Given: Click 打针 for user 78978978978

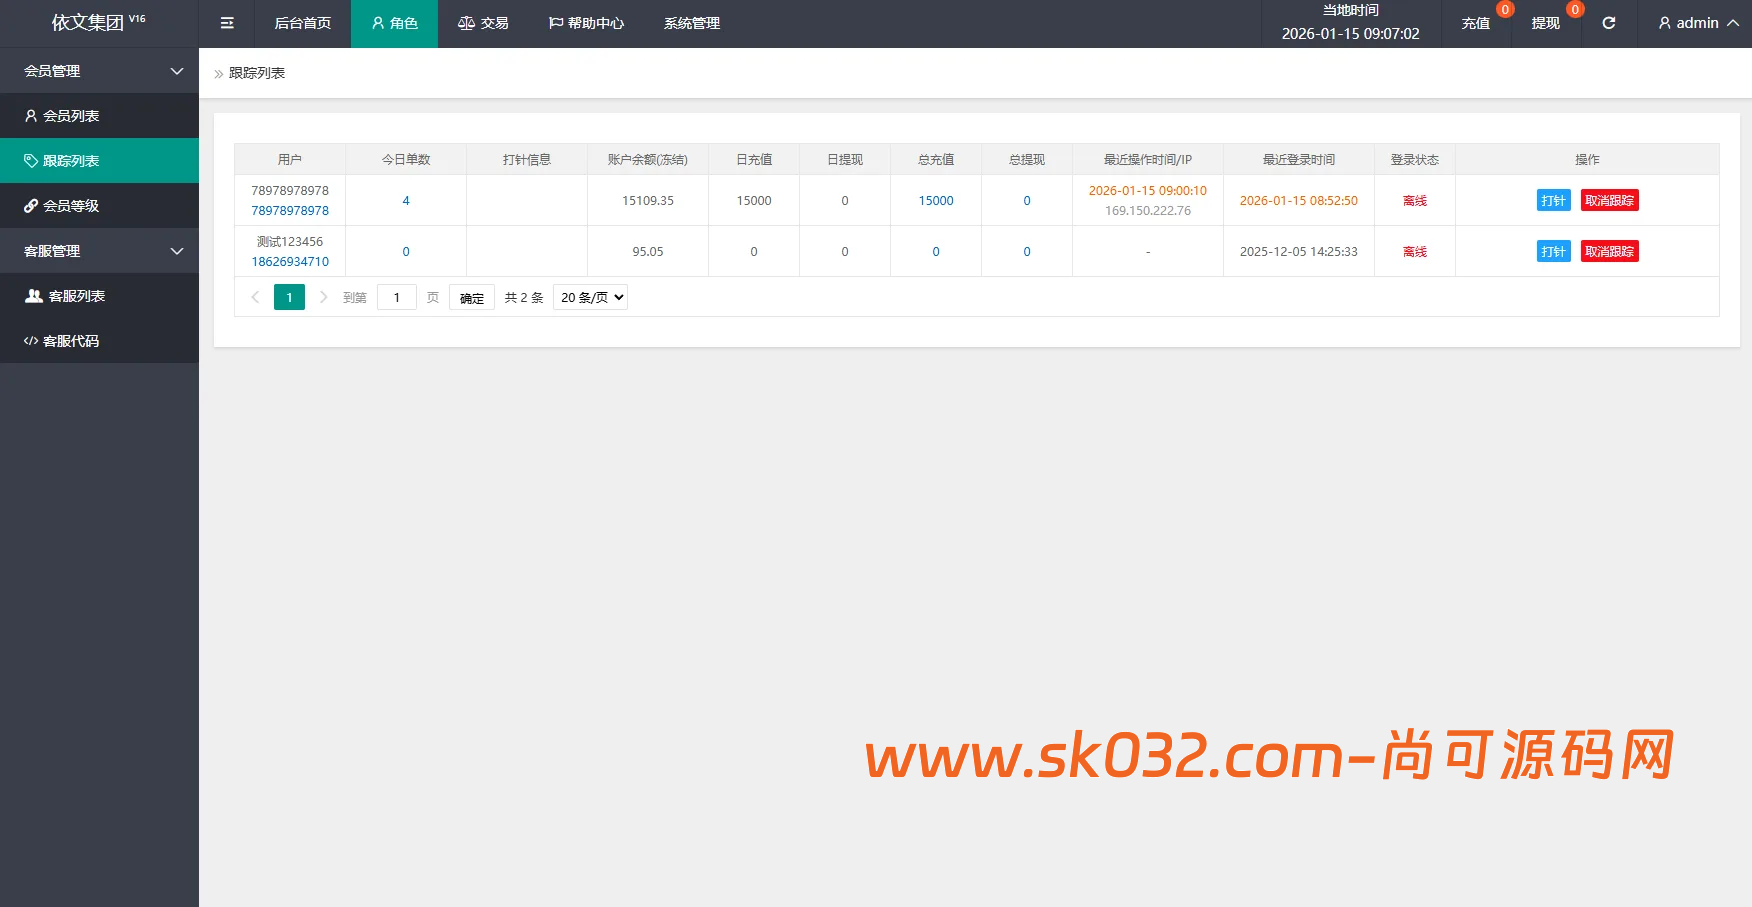Looking at the screenshot, I should (1553, 200).
